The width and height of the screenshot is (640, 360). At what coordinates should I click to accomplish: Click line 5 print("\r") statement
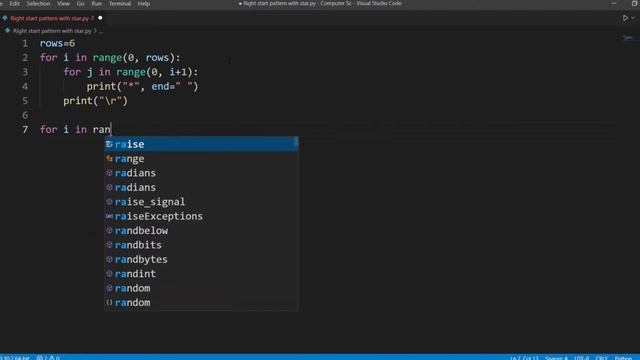click(96, 101)
